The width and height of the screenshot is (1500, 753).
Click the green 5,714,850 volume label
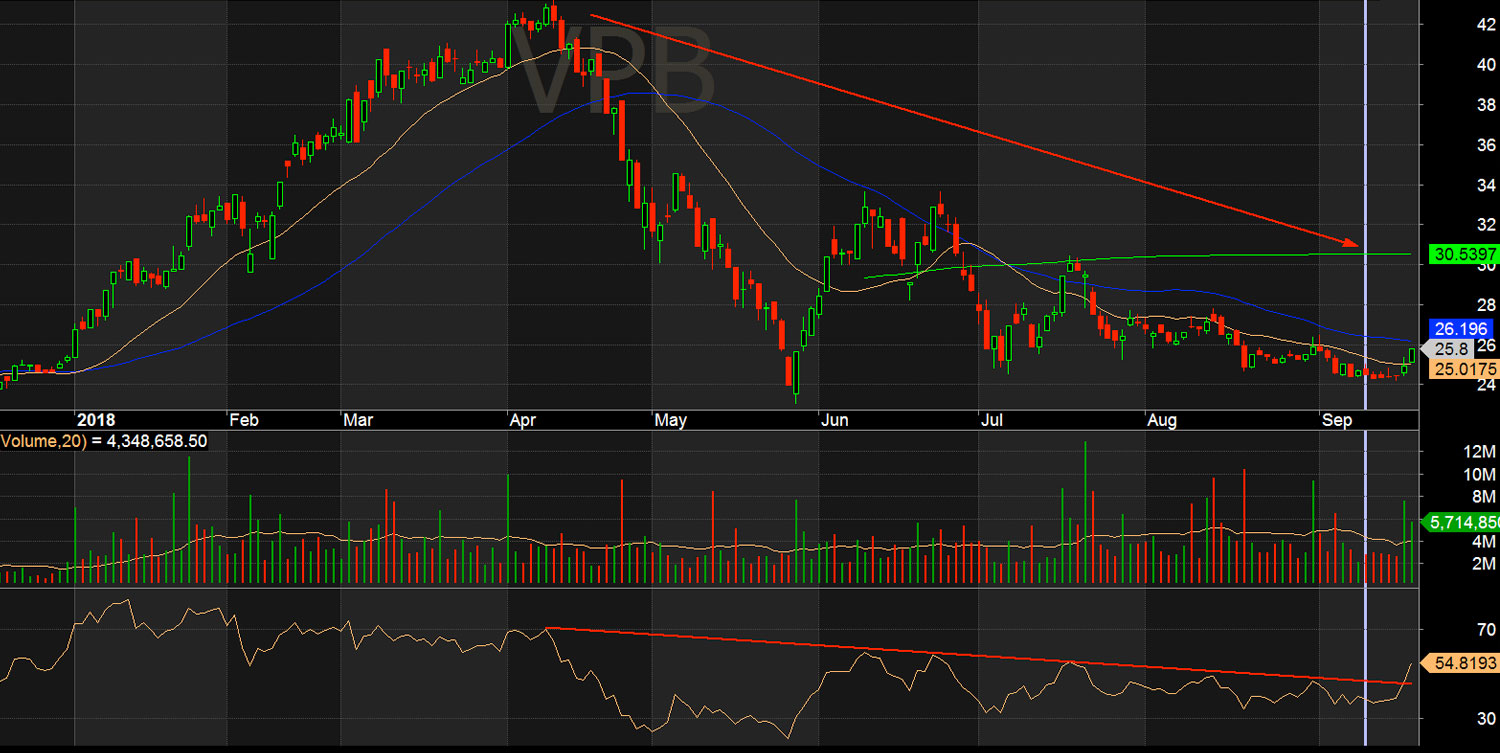point(1461,521)
